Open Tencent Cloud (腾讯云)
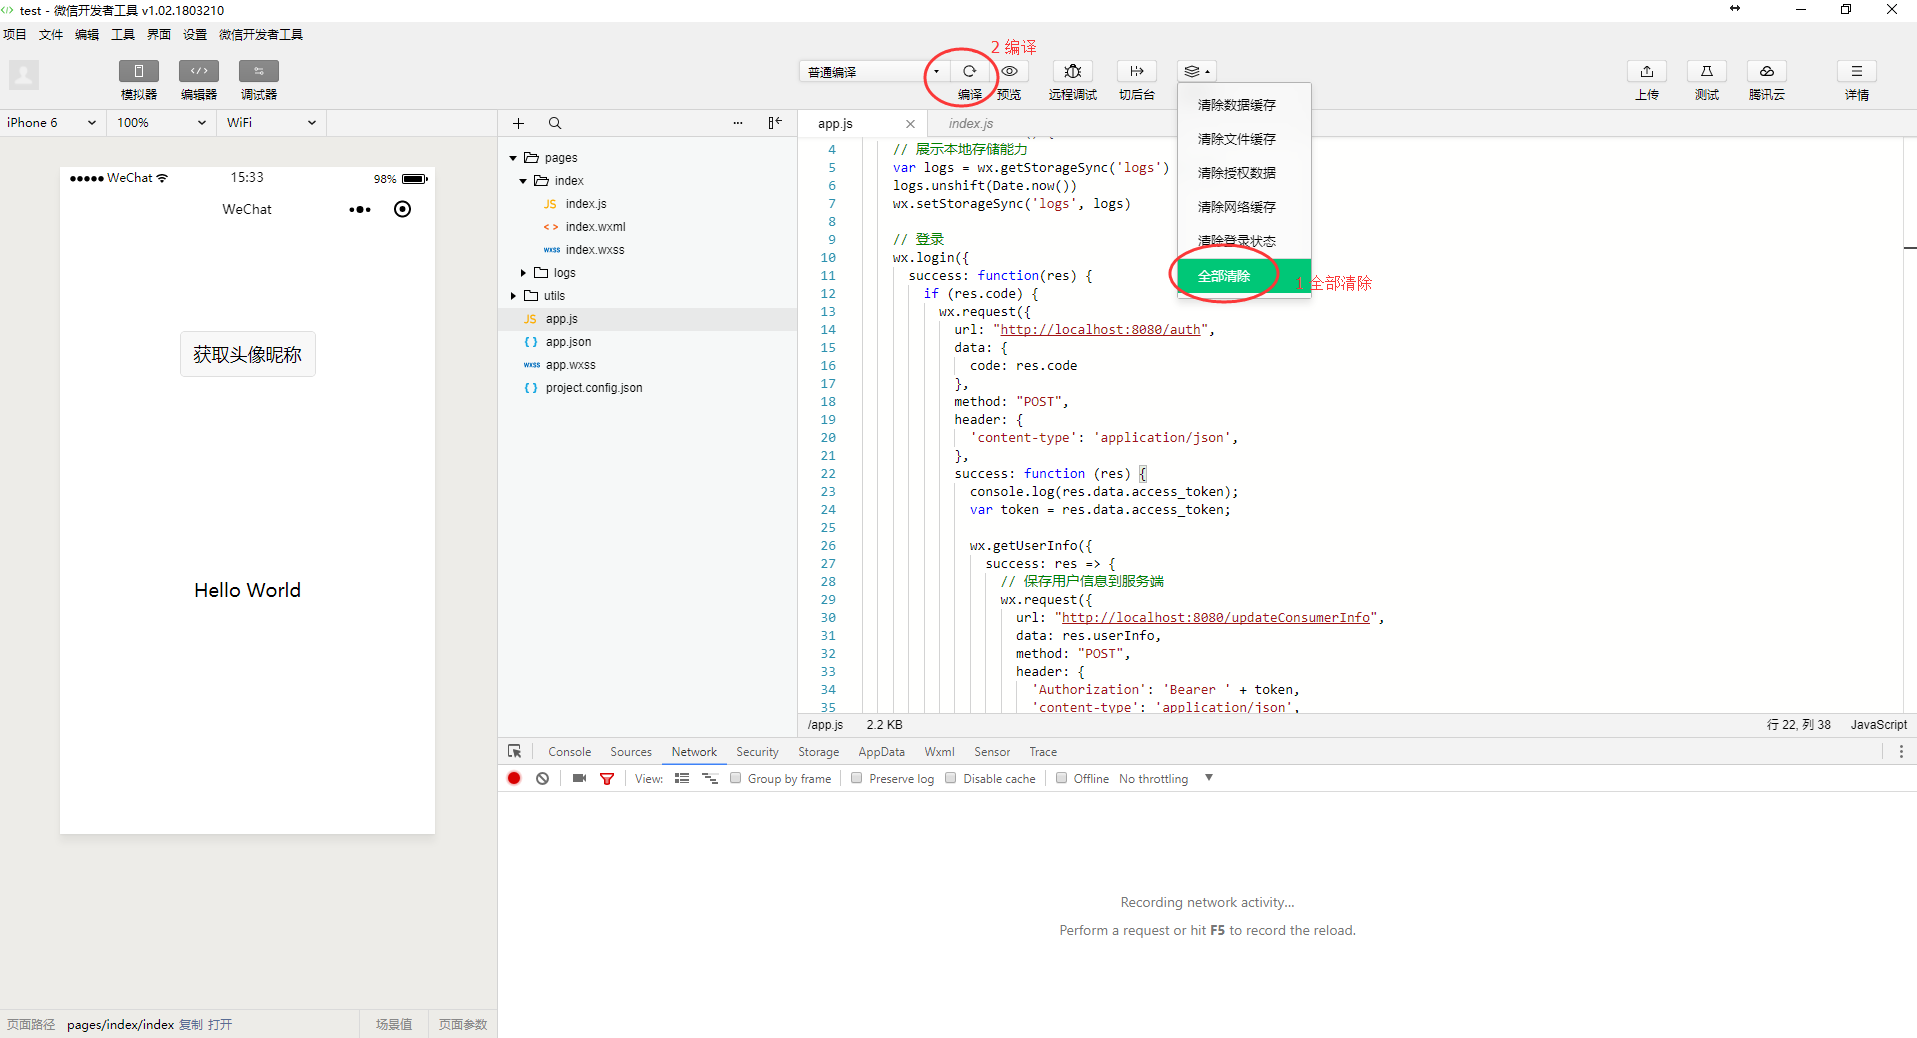The image size is (1917, 1038). click(1767, 71)
